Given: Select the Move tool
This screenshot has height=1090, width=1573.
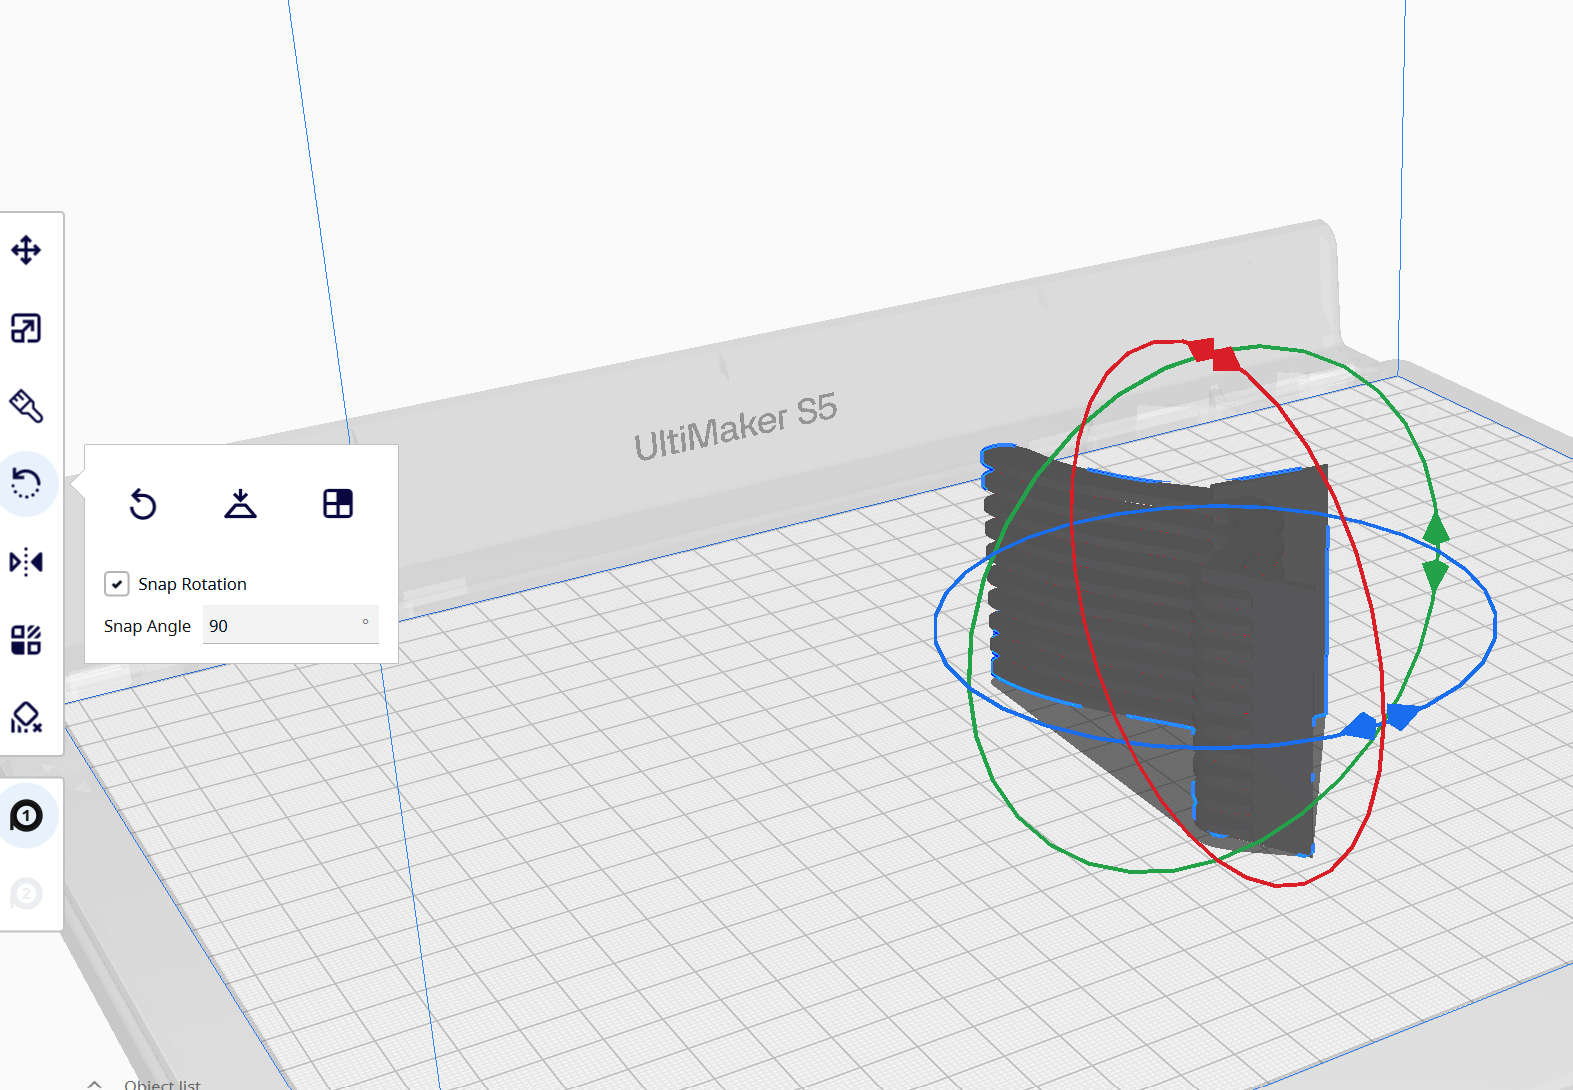Looking at the screenshot, I should coord(26,250).
